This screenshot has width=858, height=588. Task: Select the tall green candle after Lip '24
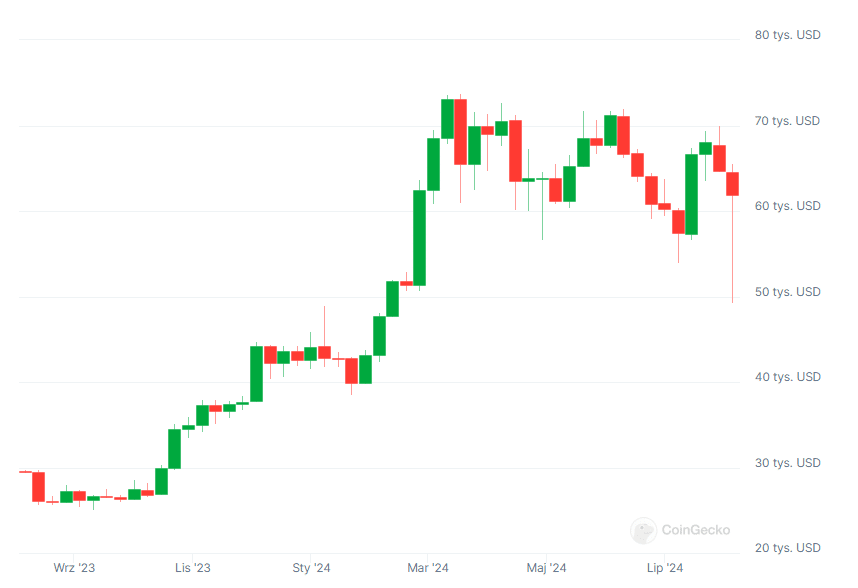tap(691, 194)
